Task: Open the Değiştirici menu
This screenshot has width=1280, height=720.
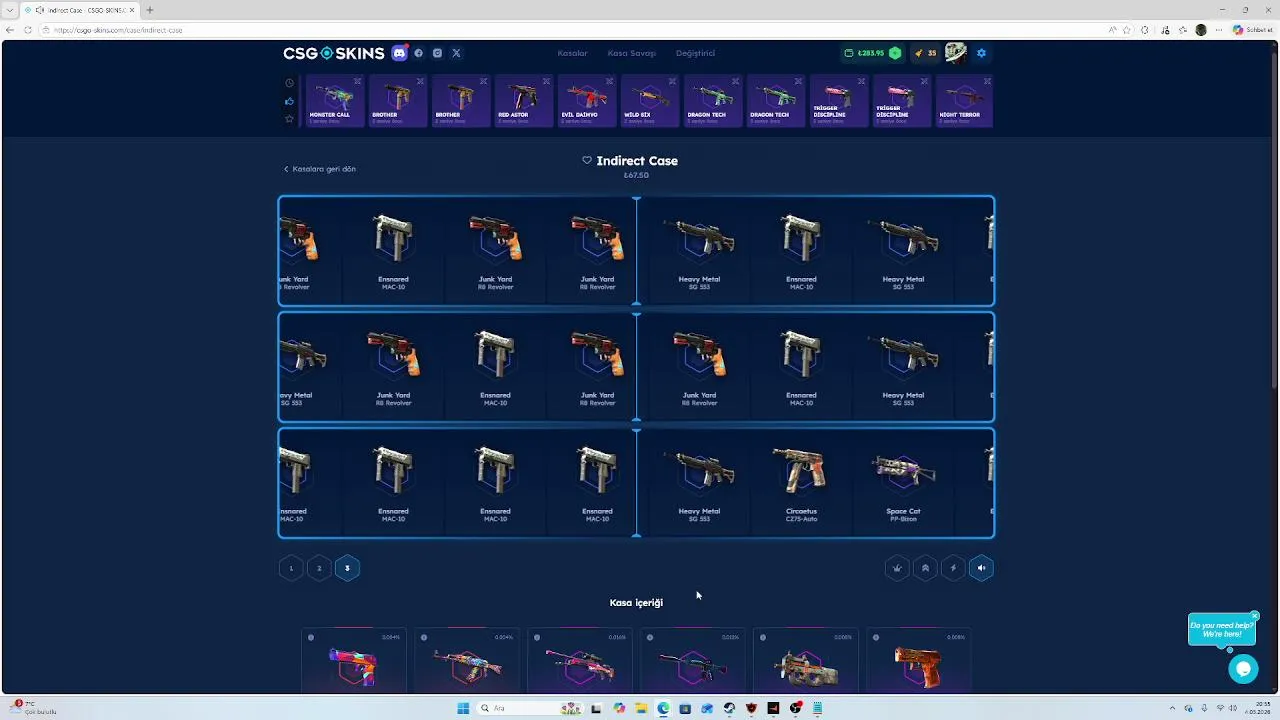Action: 695,53
